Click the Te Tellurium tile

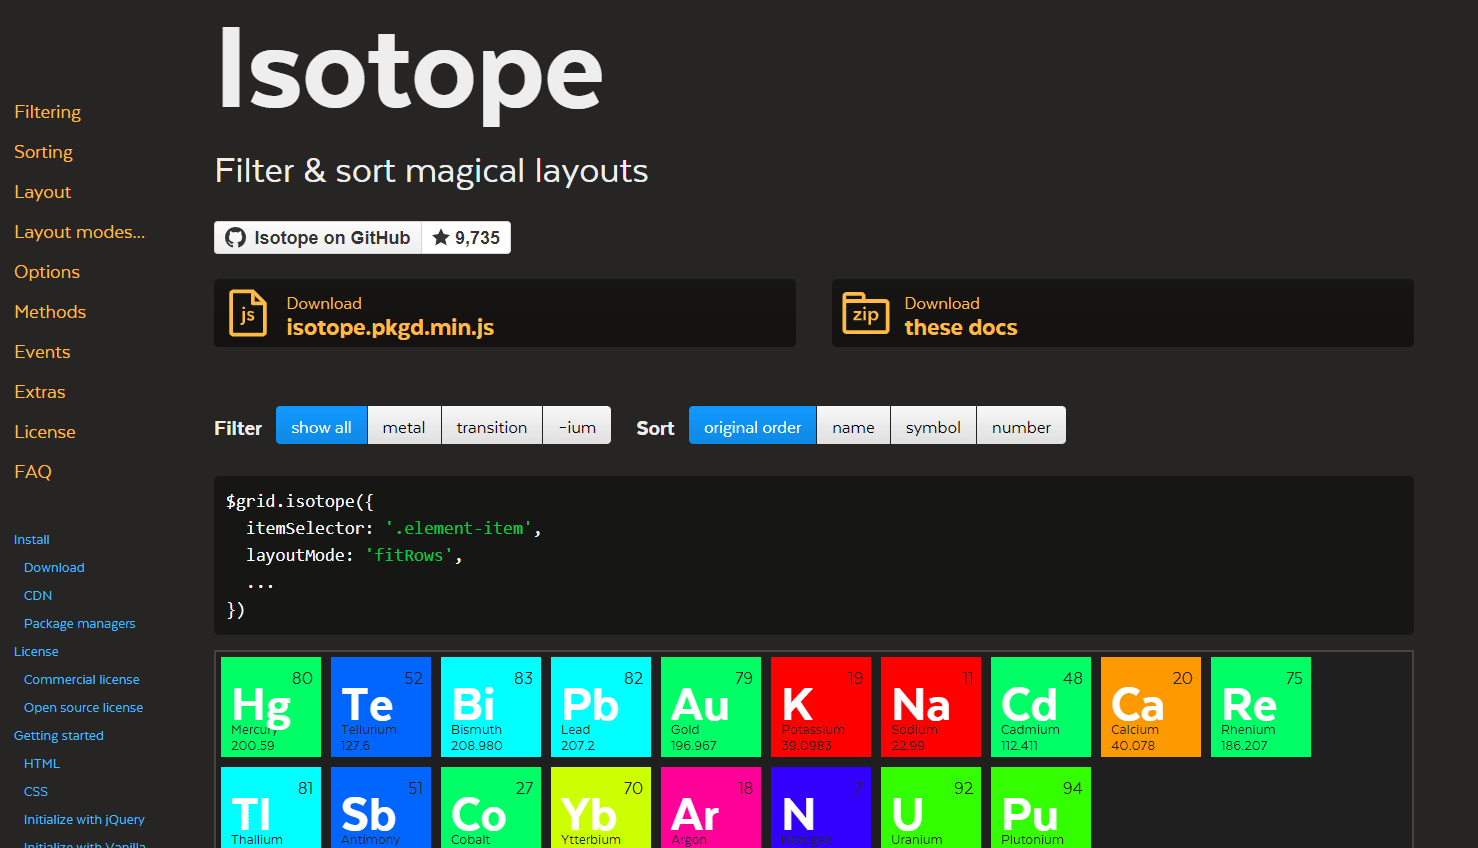tap(381, 707)
